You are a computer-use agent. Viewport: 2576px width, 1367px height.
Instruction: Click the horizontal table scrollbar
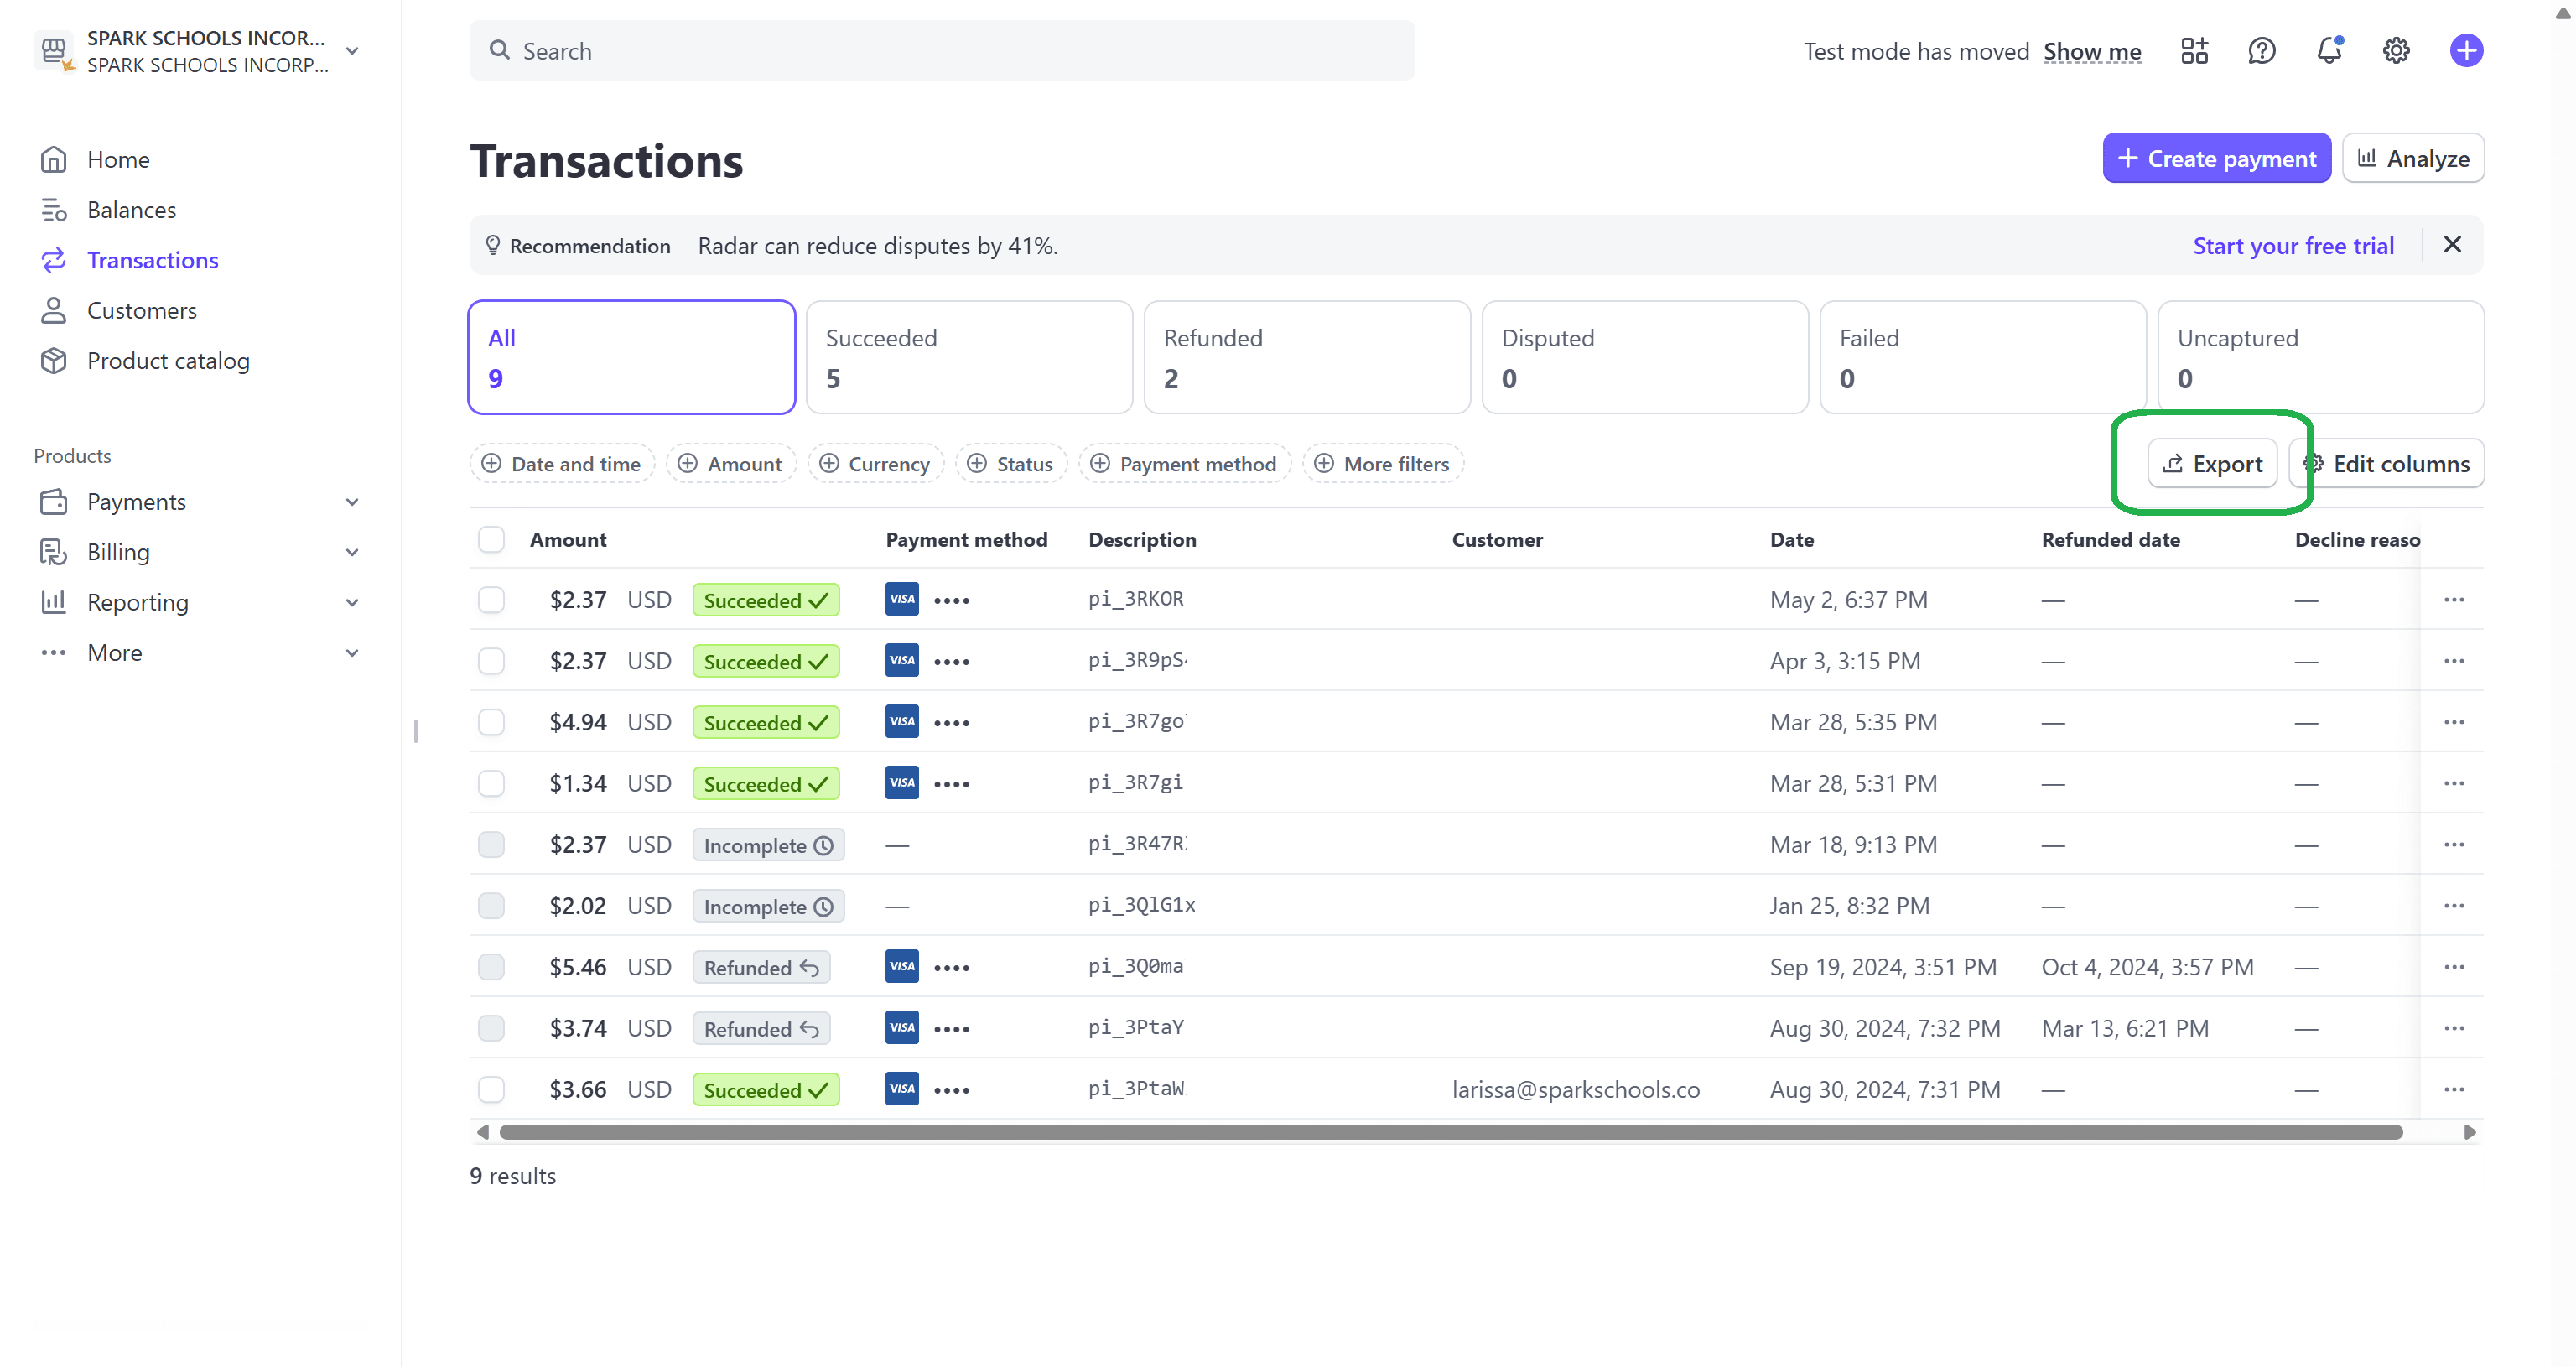(1450, 1131)
